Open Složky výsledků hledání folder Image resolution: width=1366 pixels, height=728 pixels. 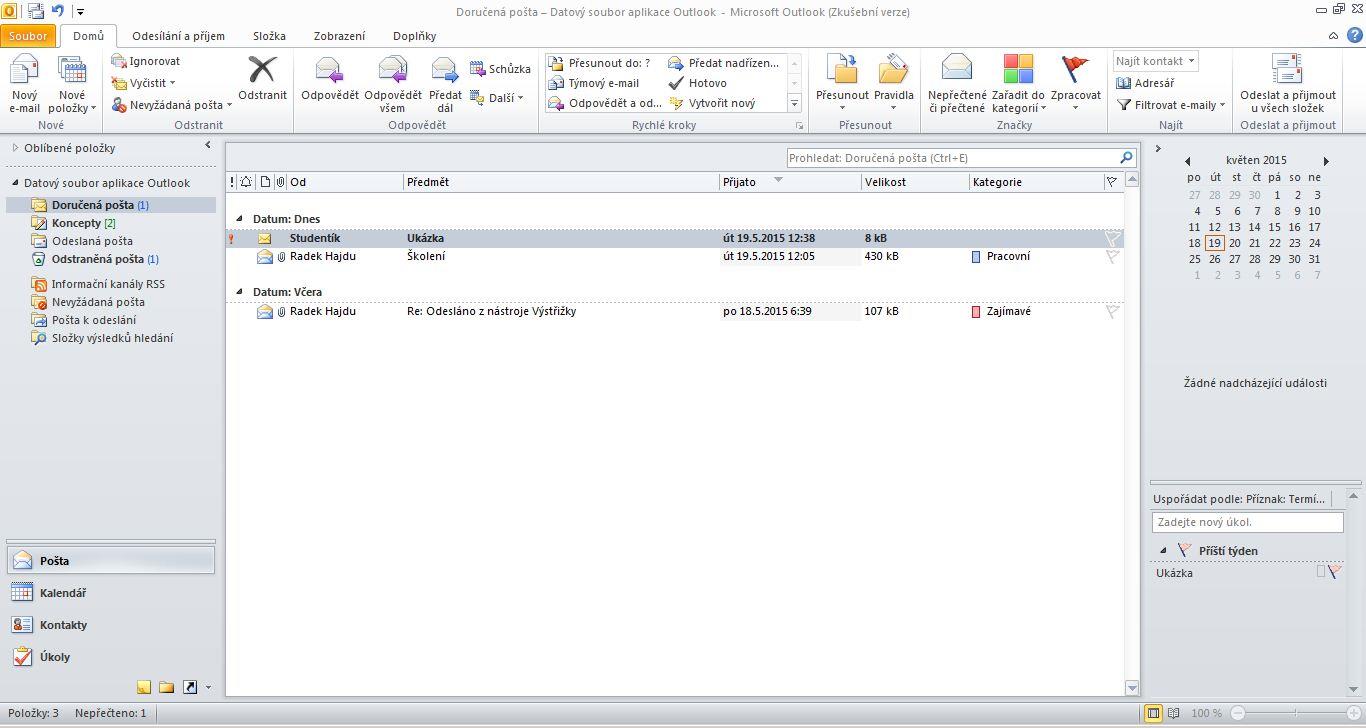point(112,338)
